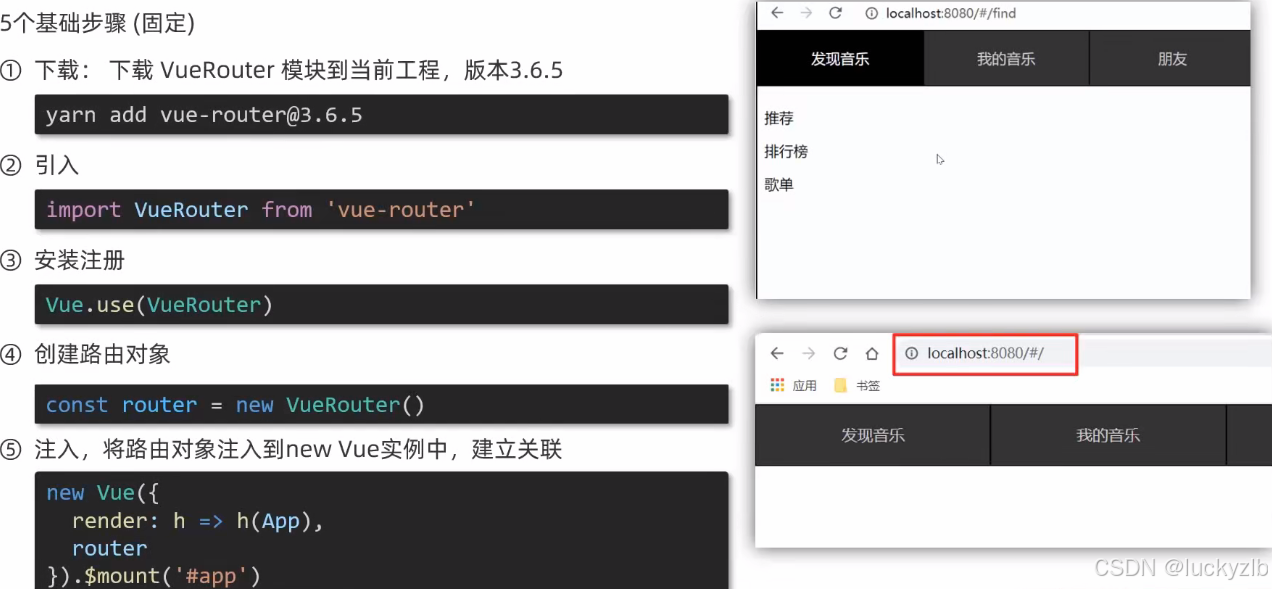
Task: Open the 排行榜 link
Action: [786, 151]
